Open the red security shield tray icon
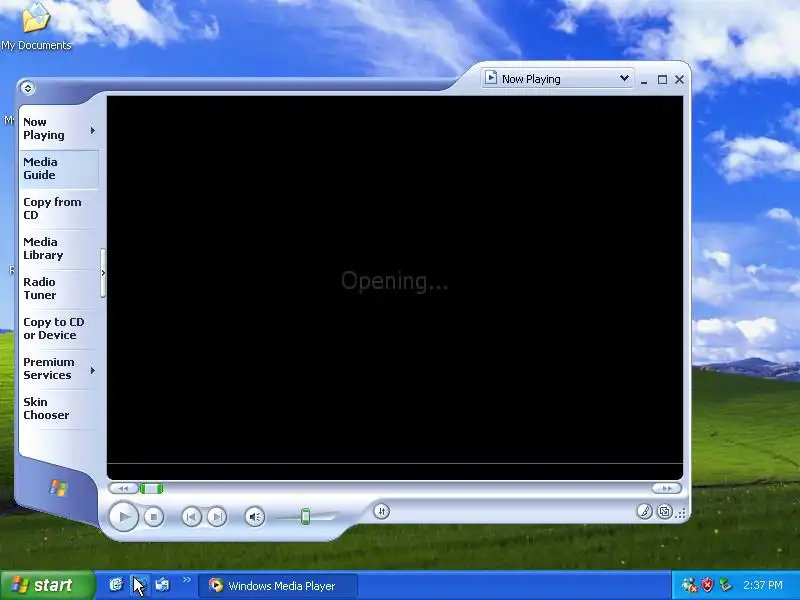Viewport: 800px width, 600px height. click(707, 585)
